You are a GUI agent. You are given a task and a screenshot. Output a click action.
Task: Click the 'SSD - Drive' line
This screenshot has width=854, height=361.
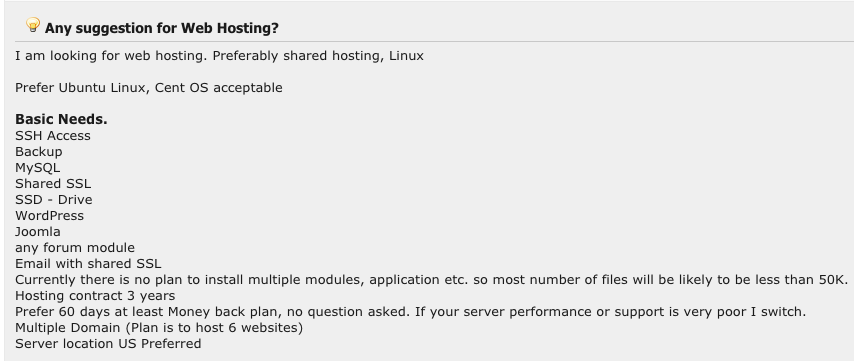coord(54,200)
